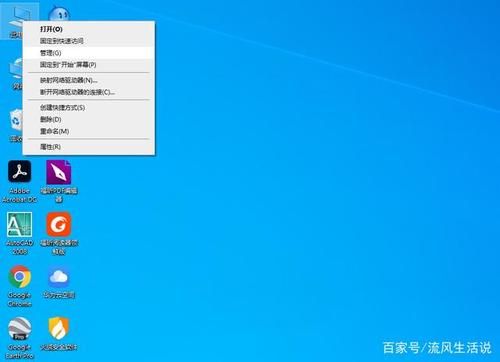
Task: Select 重命名(M) menu item
Action: click(x=88, y=131)
